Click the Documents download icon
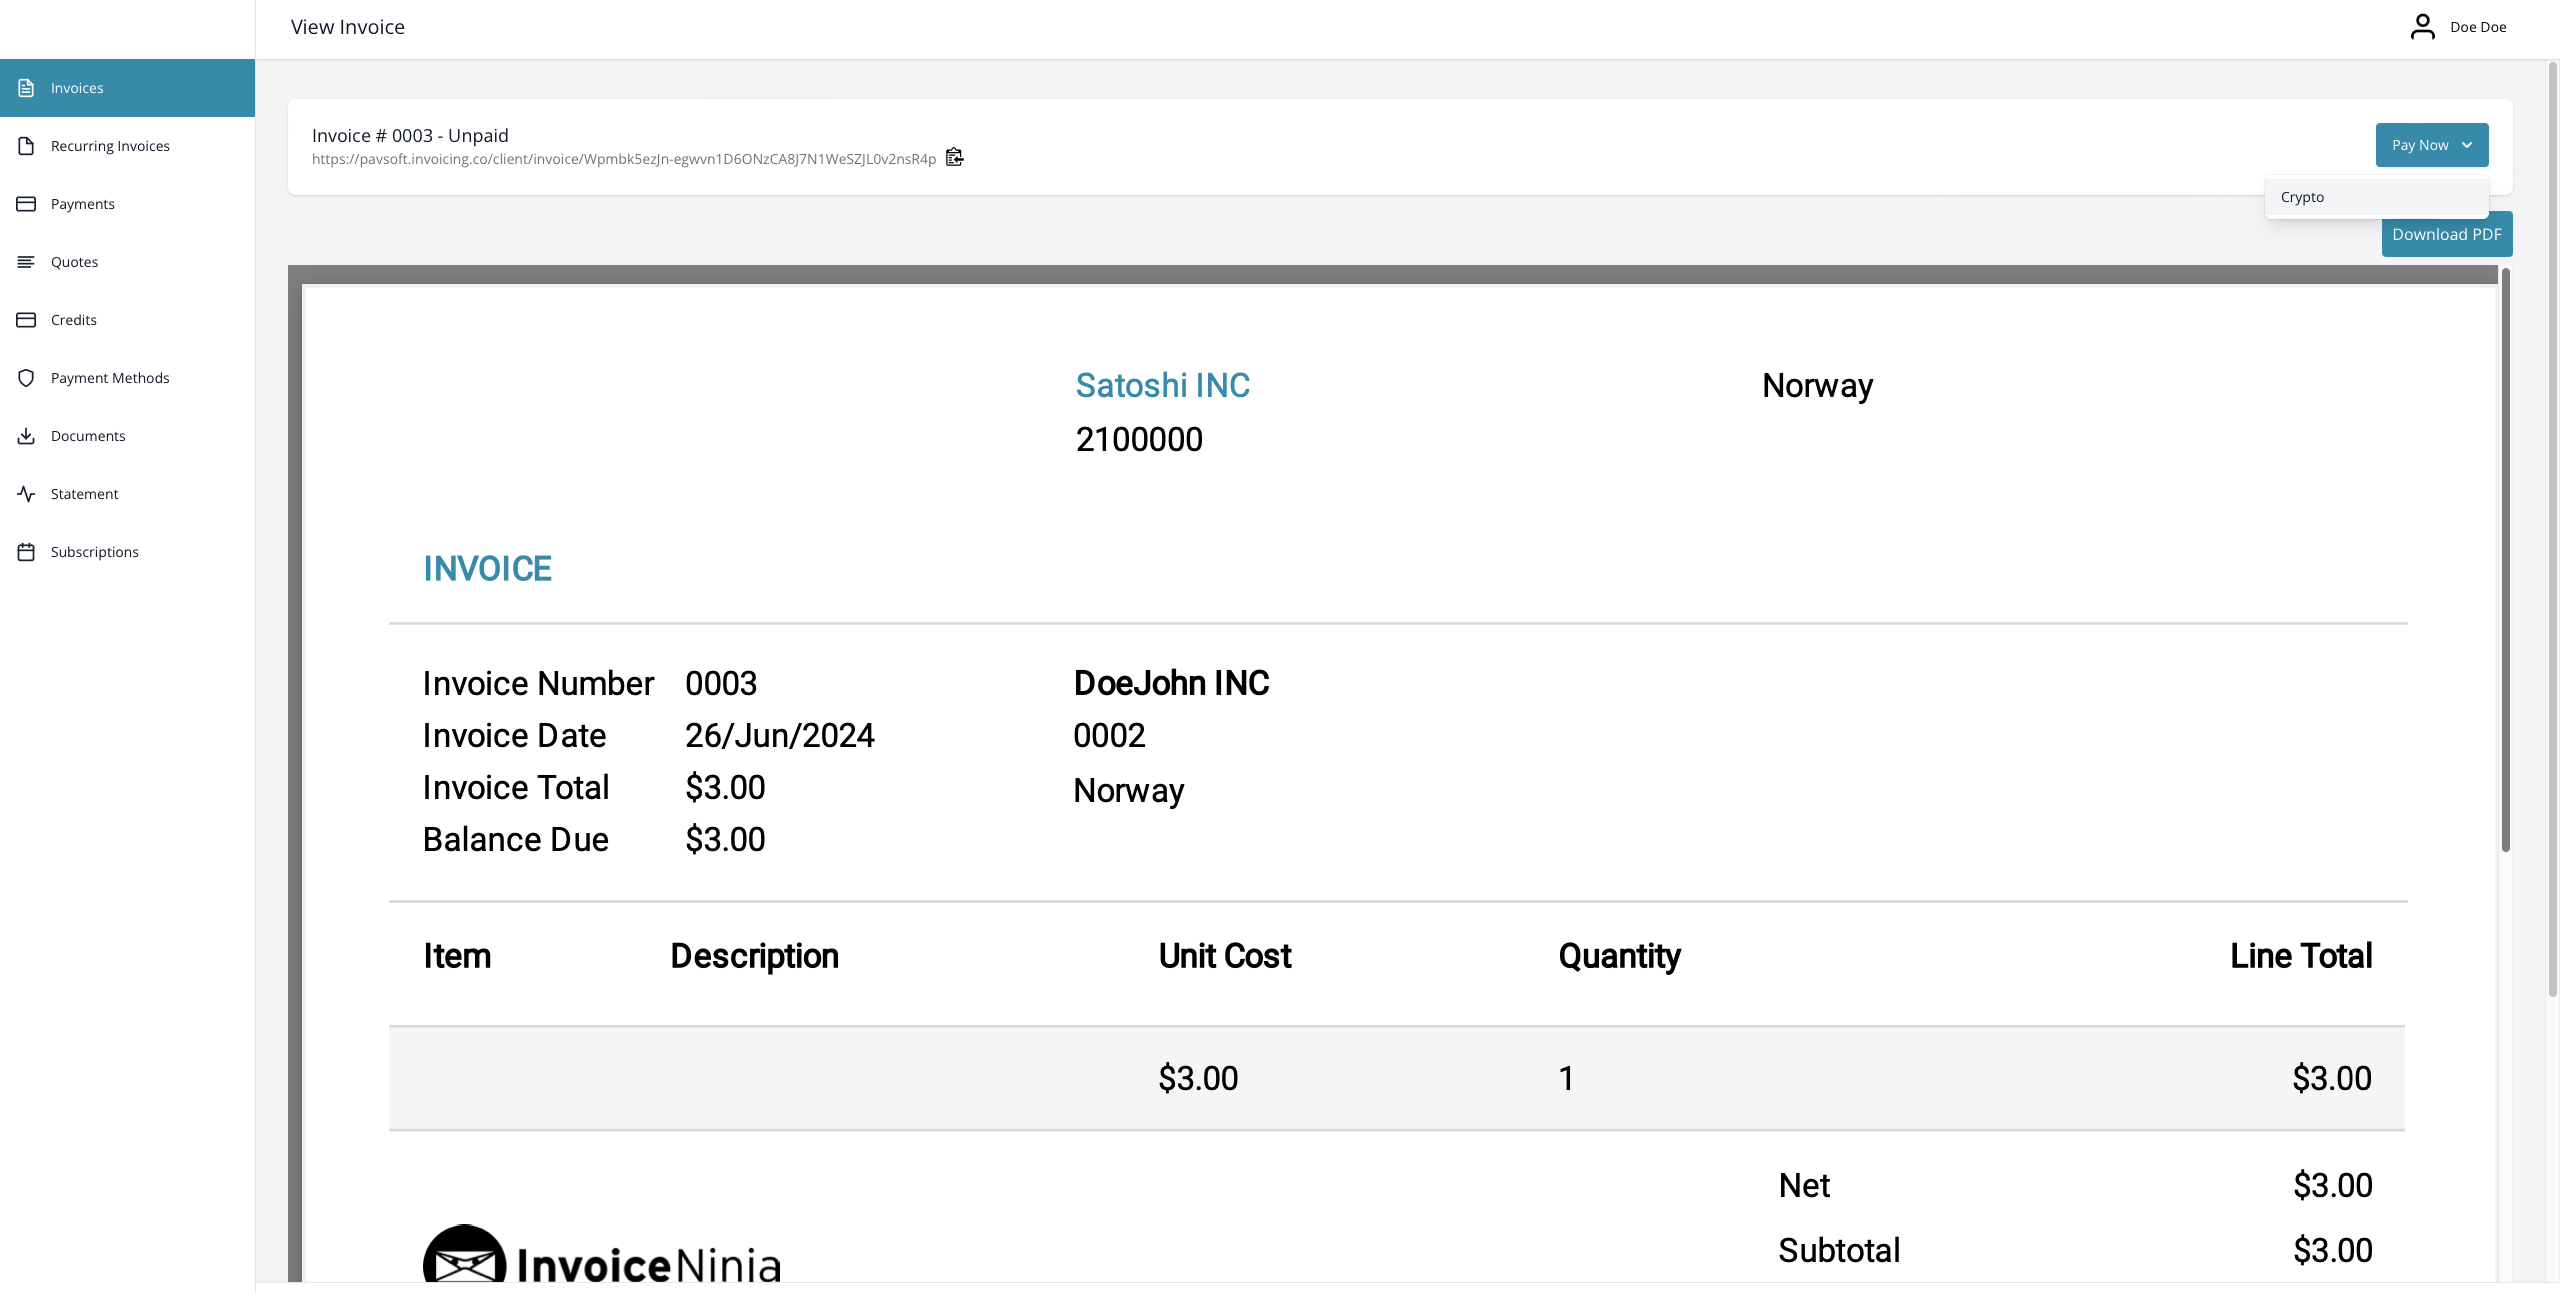This screenshot has width=2560, height=1292. point(27,435)
